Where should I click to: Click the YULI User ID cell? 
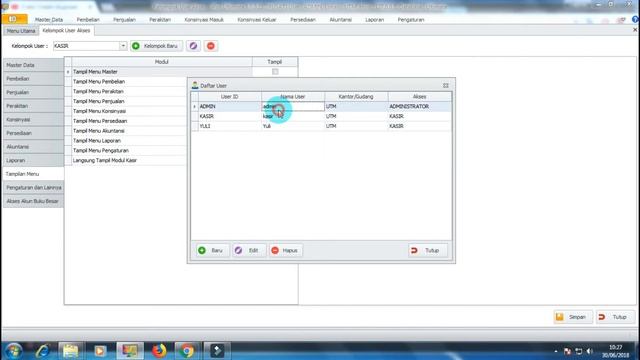tap(230, 126)
